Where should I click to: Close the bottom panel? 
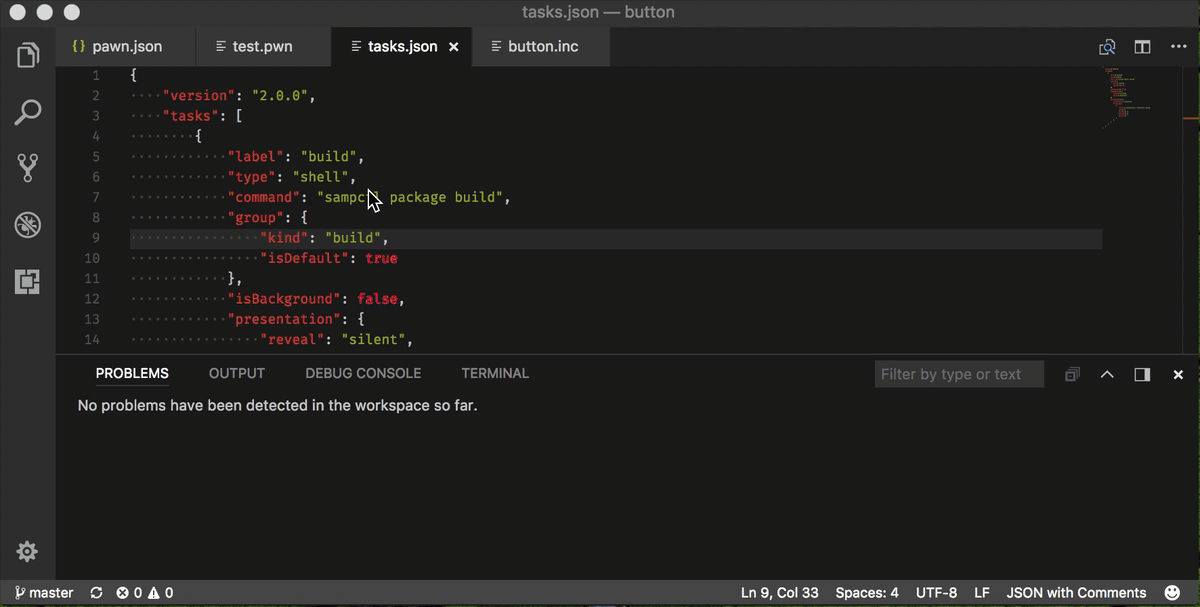[x=1178, y=374]
